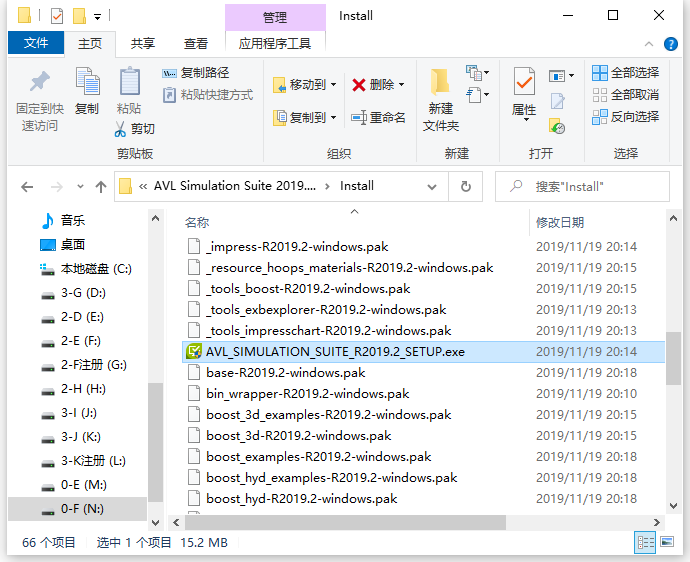The height and width of the screenshot is (562, 690).
Task: Click Paste shortcut (粘贴快捷方式)
Action: pyautogui.click(x=208, y=95)
